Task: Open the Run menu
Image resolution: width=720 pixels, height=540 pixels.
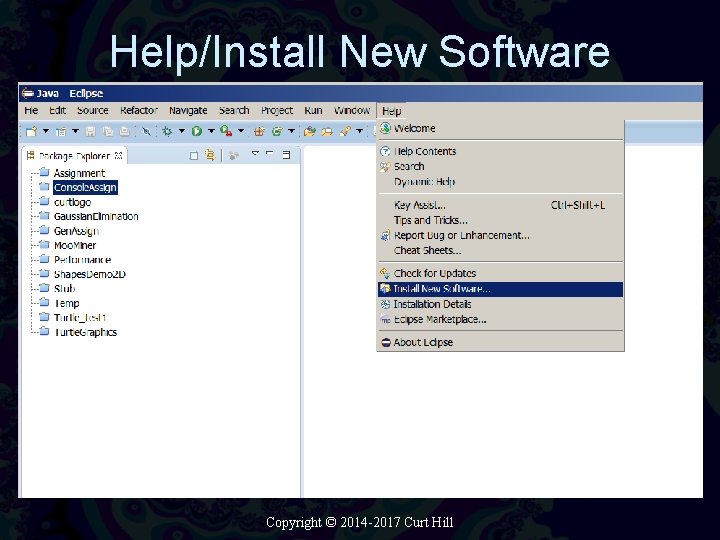Action: pos(313,111)
